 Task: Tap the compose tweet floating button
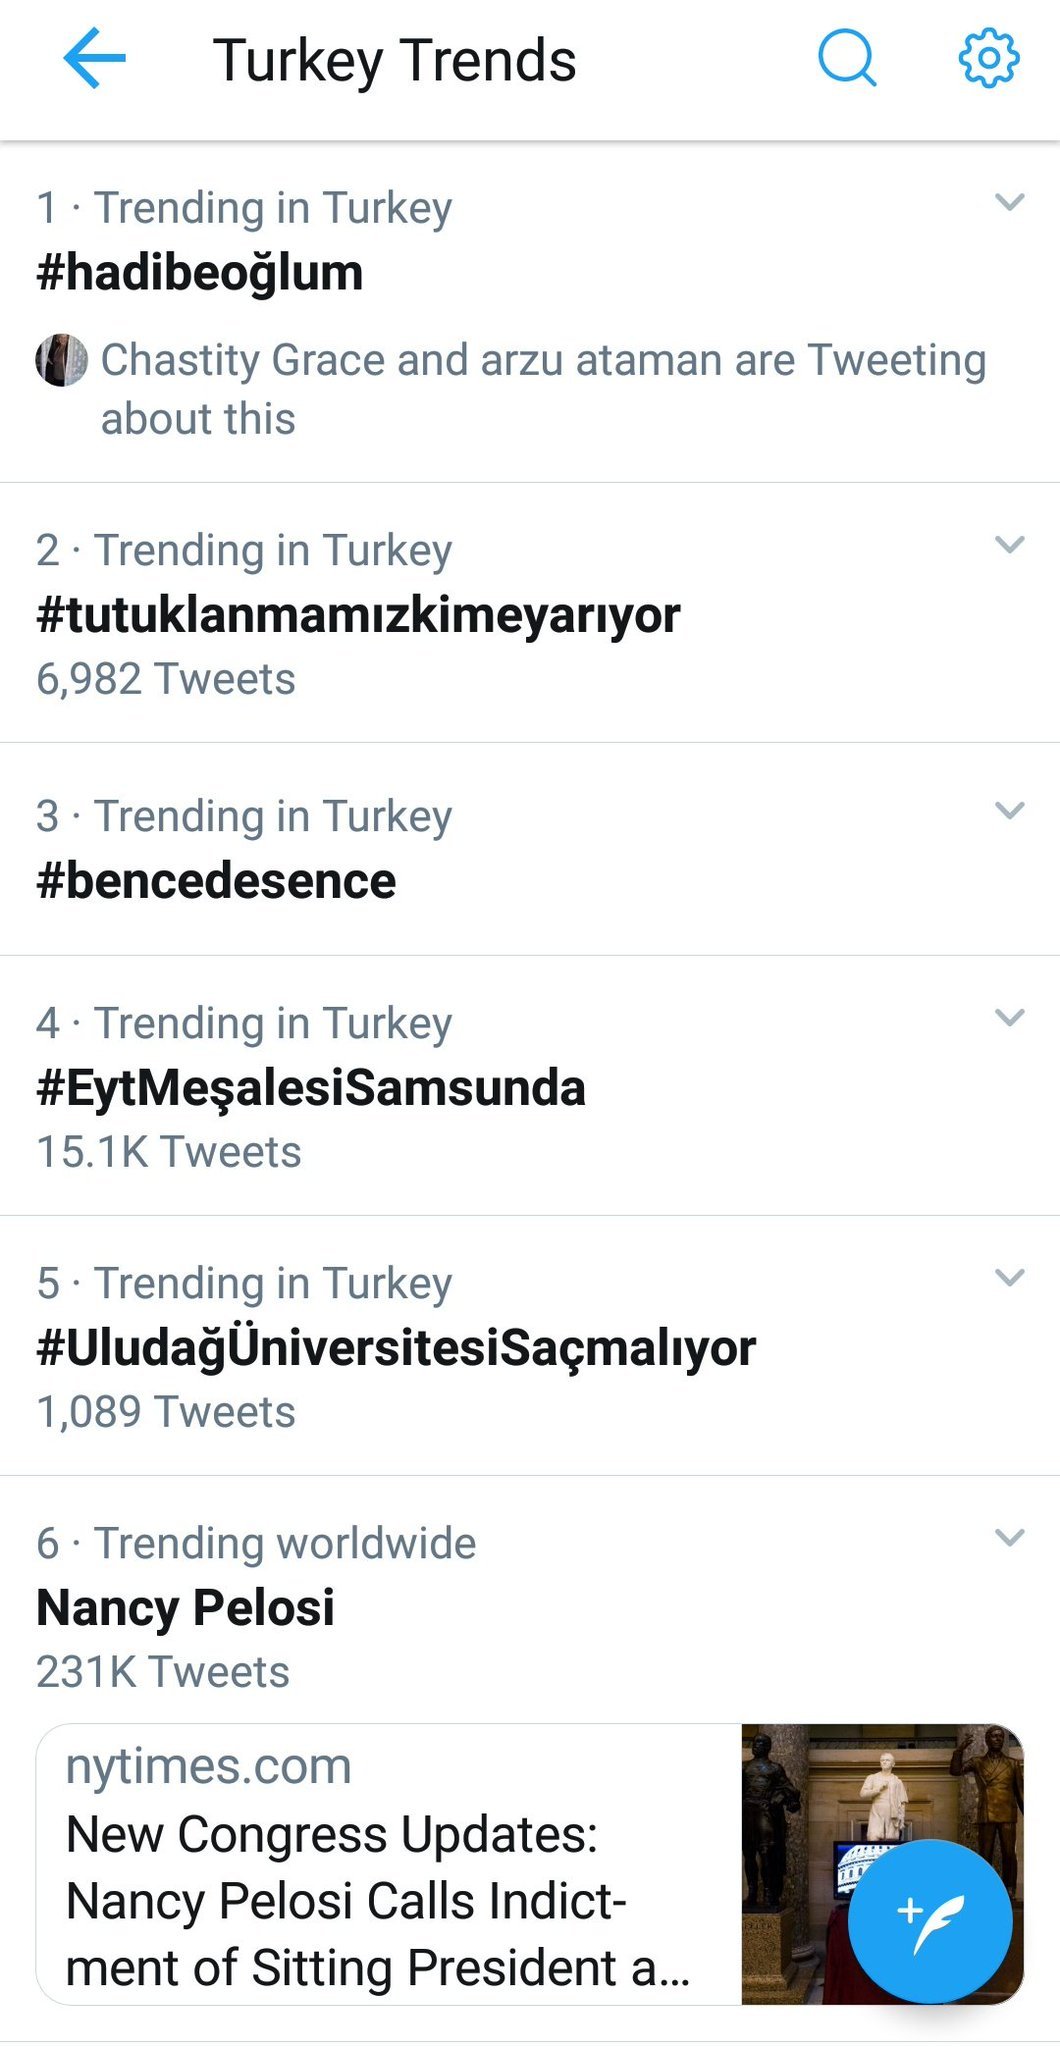929,1920
